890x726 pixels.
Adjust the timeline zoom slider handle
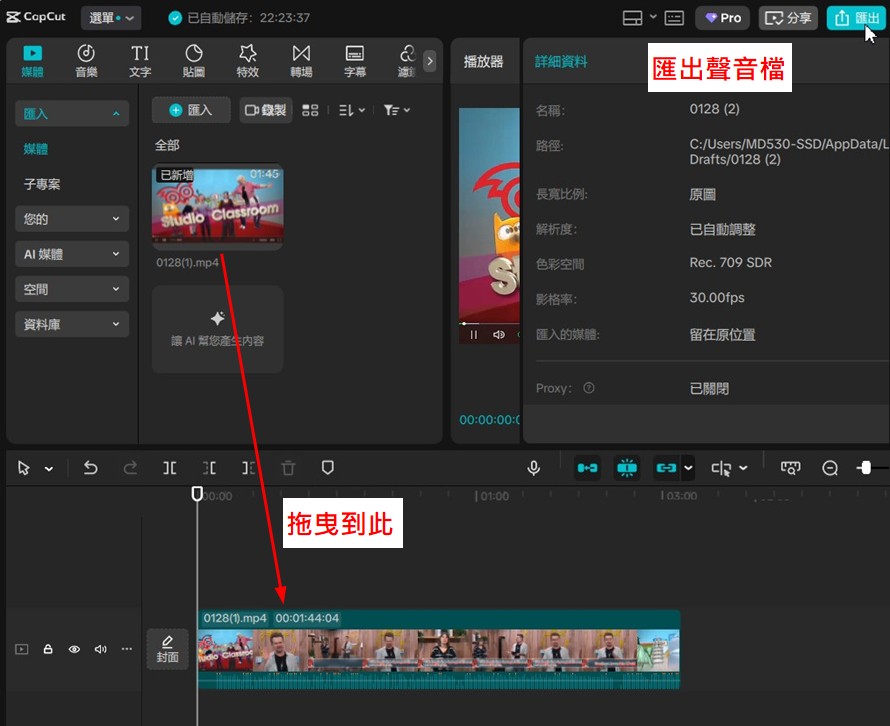point(865,468)
